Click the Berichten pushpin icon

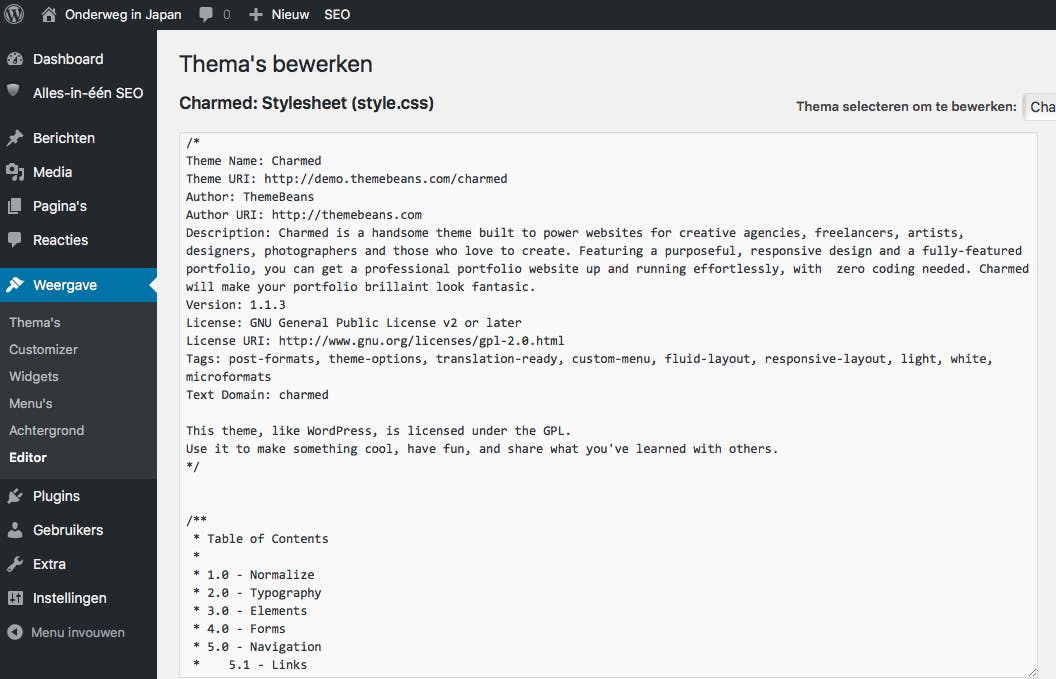pyautogui.click(x=15, y=138)
